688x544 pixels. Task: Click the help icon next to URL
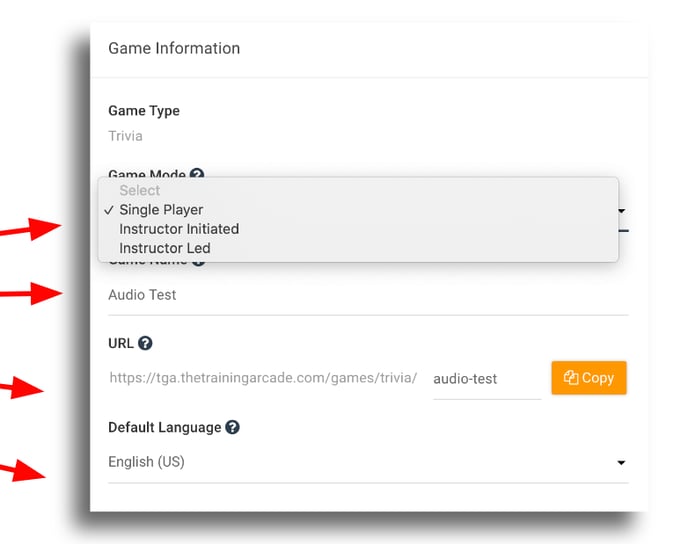tap(145, 343)
